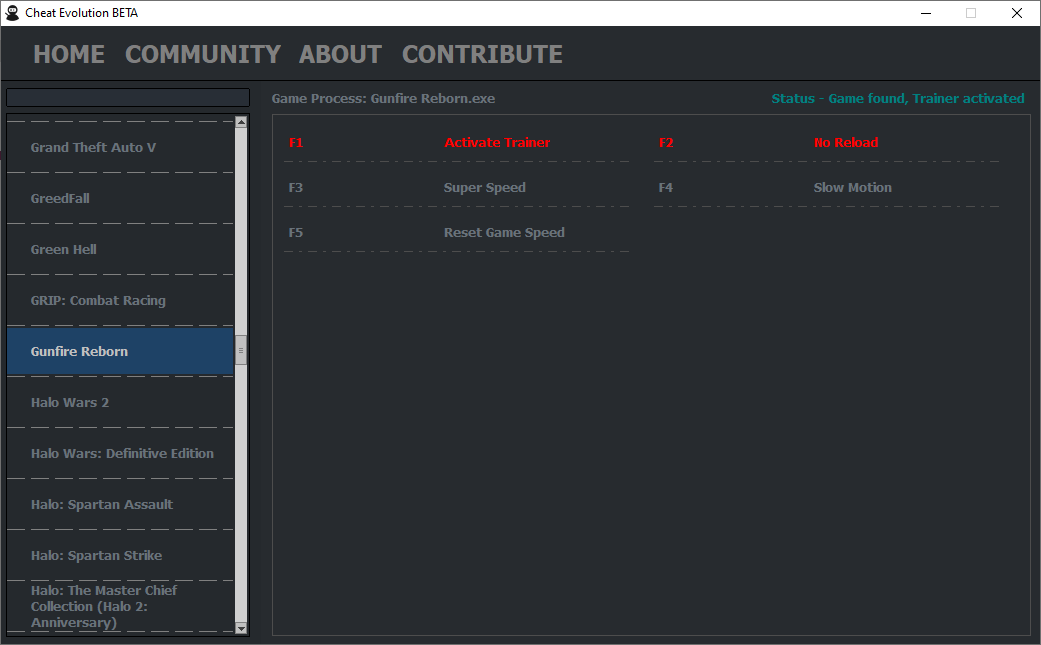Open the ABOUT section
This screenshot has width=1041, height=645.
click(x=341, y=54)
